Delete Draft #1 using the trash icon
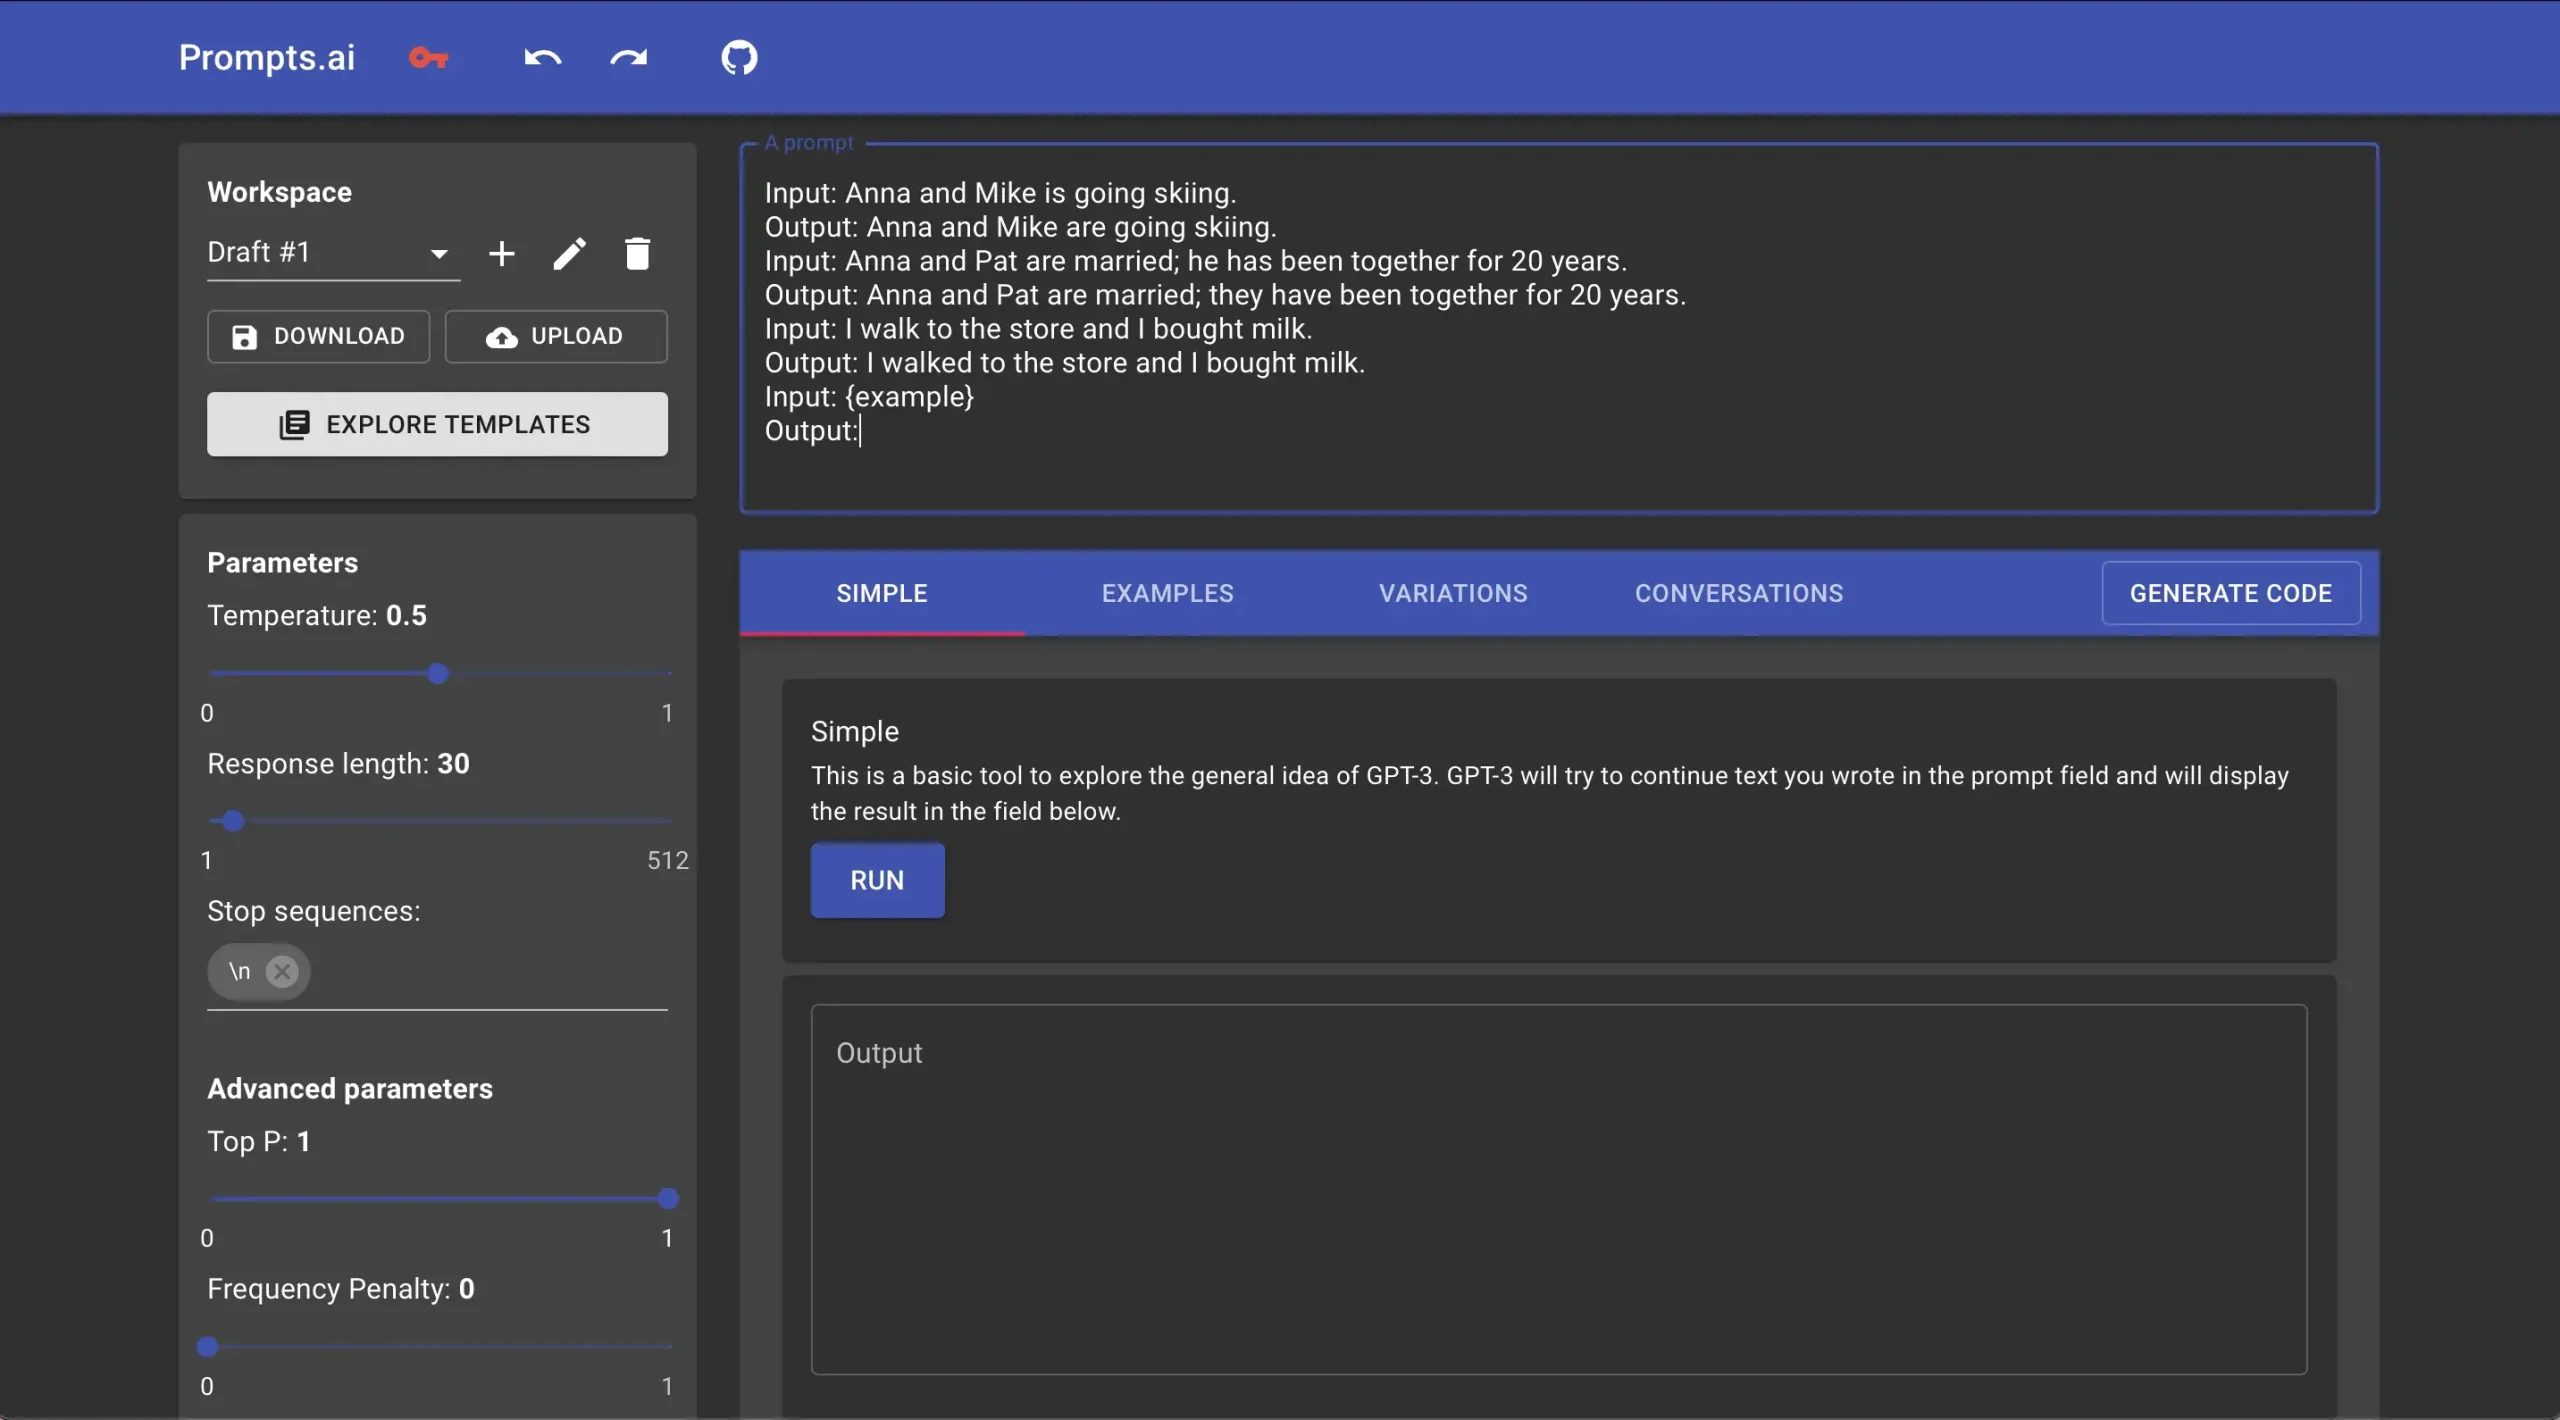2560x1420 pixels. tap(638, 253)
